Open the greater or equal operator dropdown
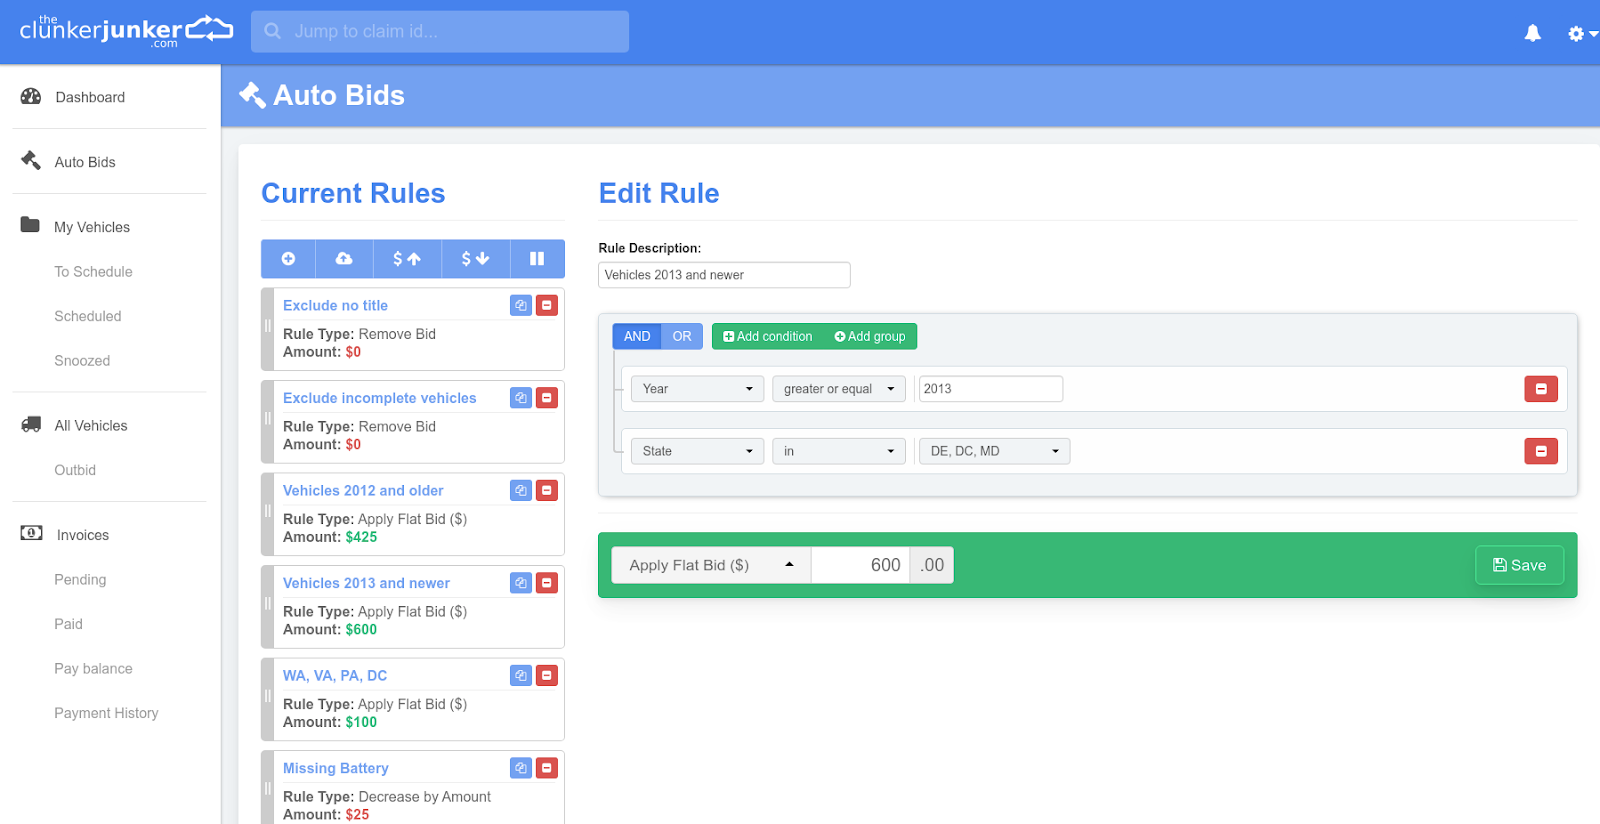This screenshot has height=824, width=1600. 839,389
